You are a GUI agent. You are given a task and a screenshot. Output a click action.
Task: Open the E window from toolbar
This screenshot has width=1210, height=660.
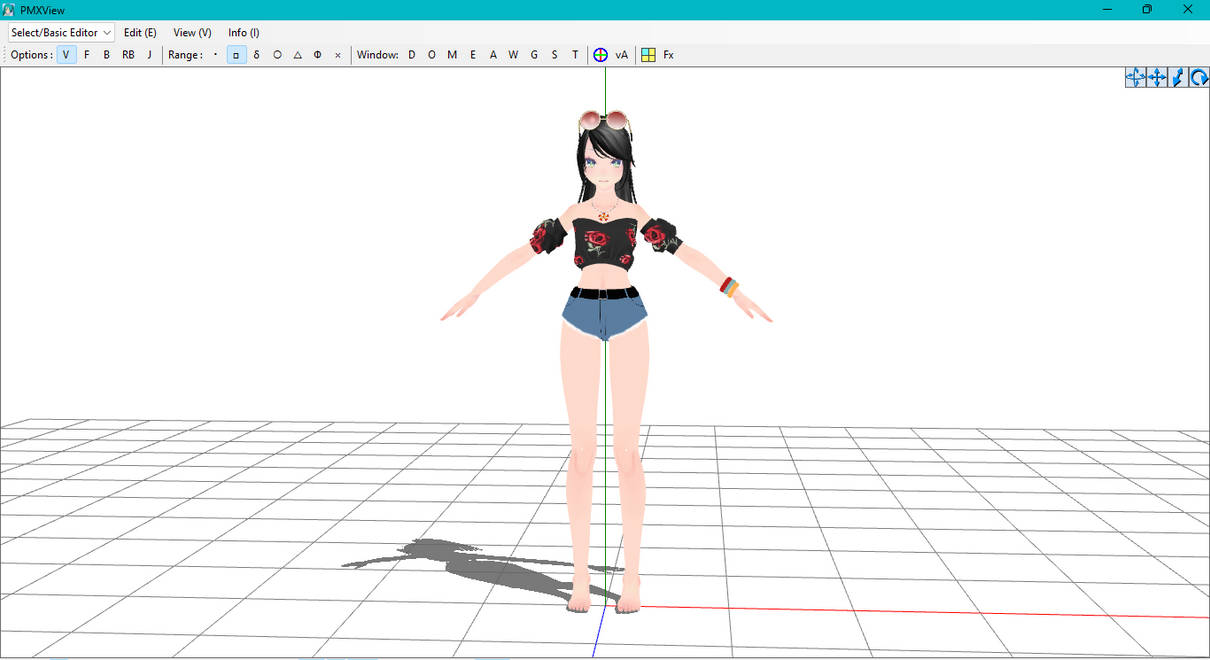[473, 55]
